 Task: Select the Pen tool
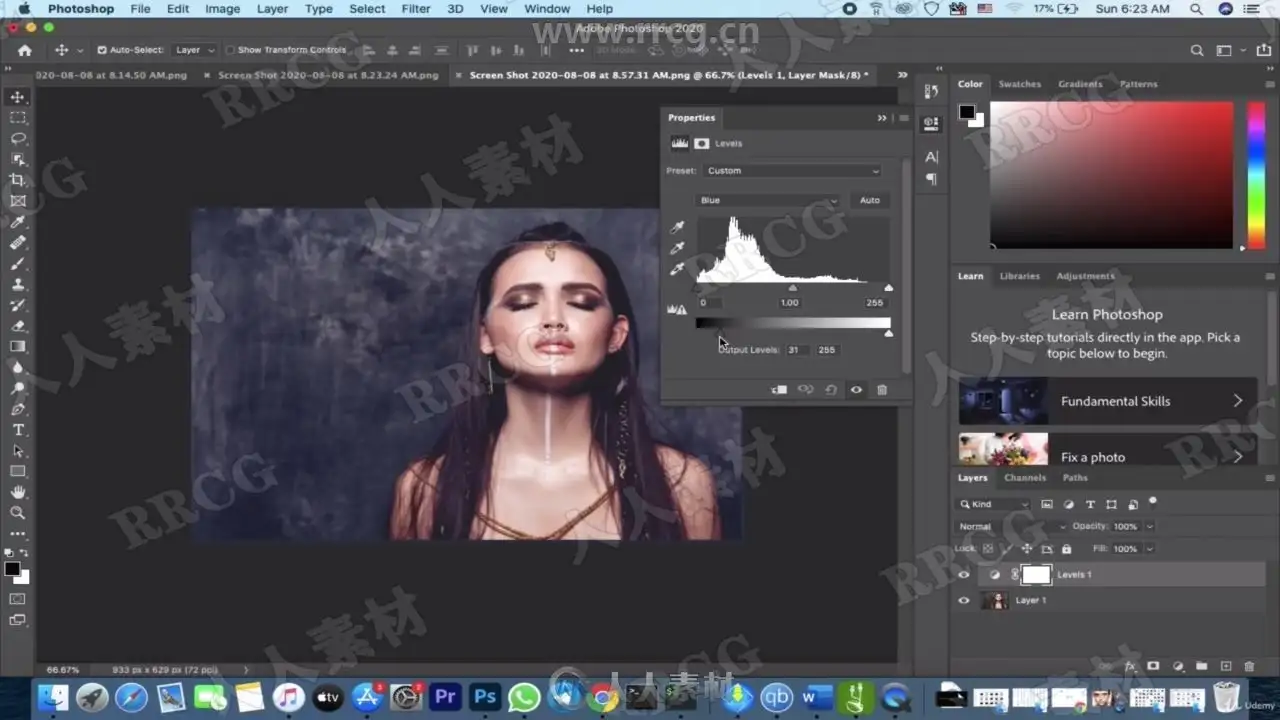click(18, 409)
